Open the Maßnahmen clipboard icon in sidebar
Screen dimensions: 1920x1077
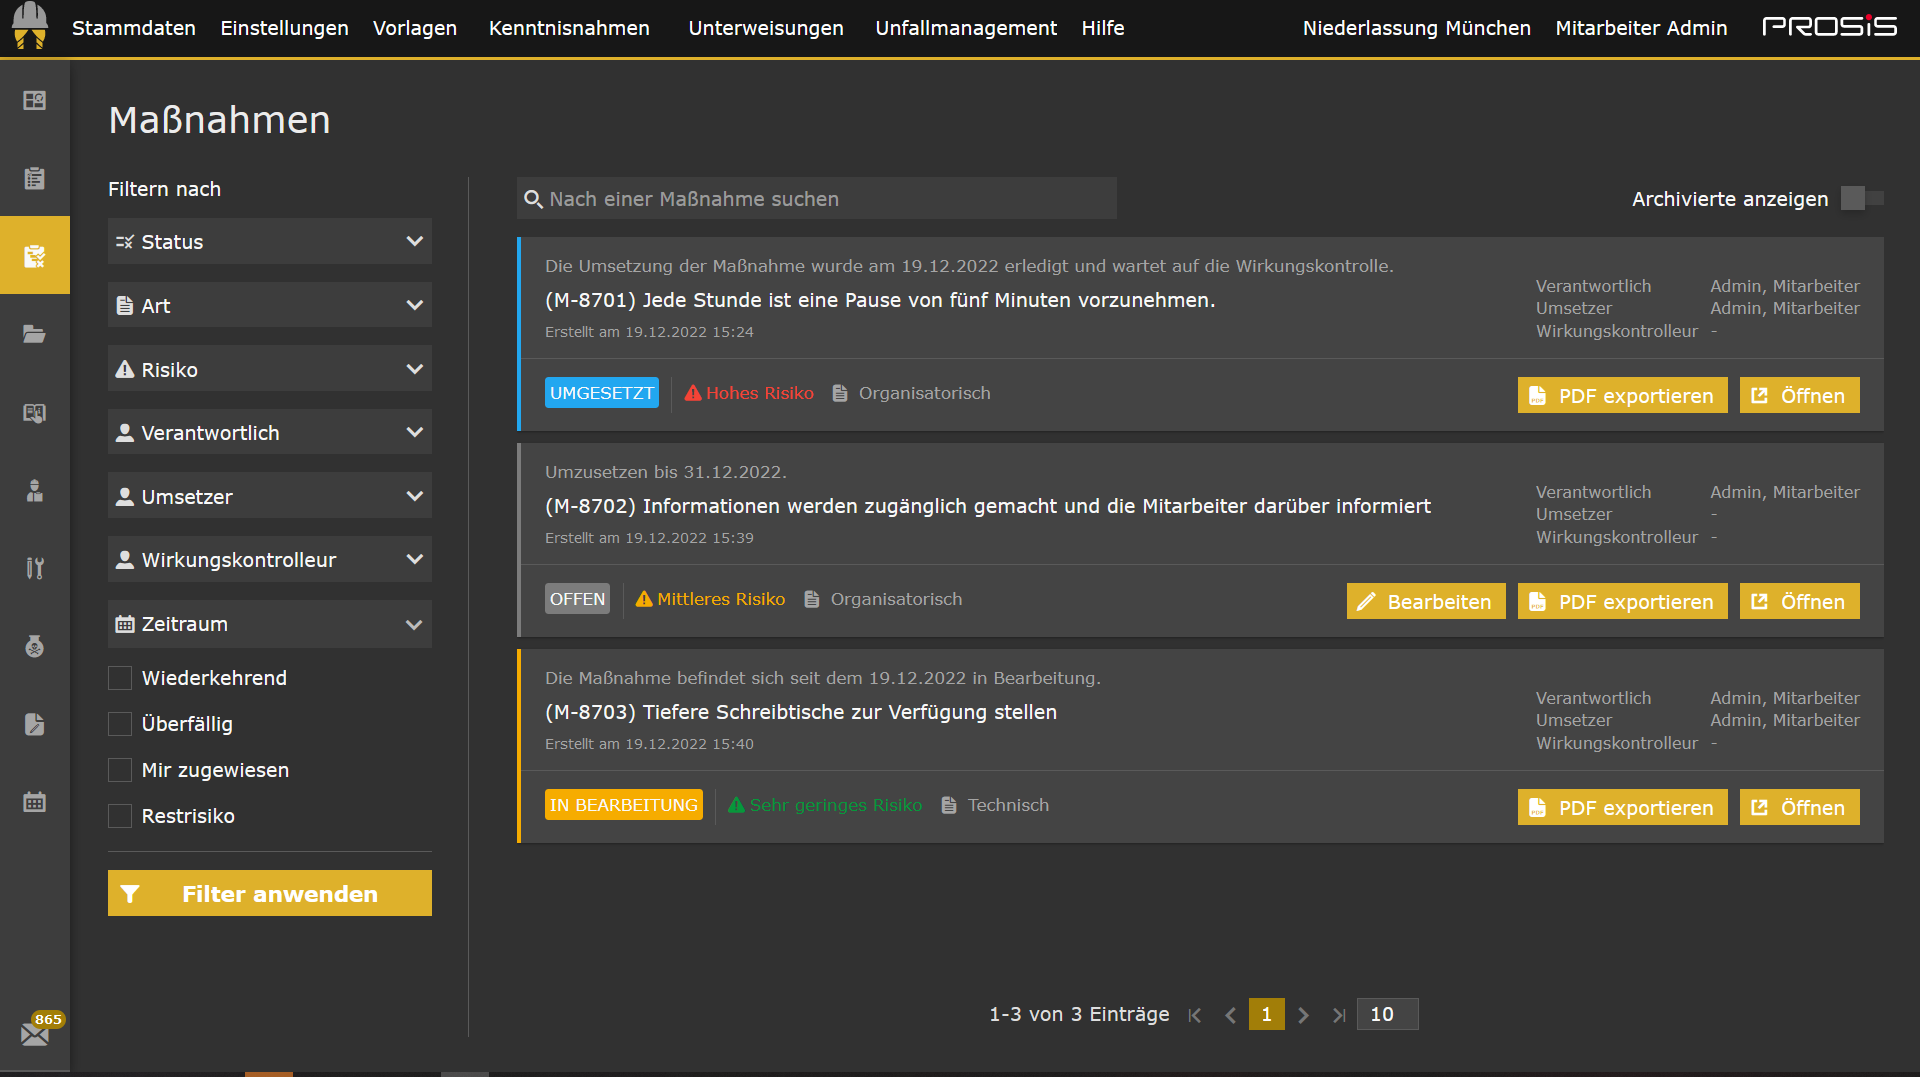(x=35, y=255)
